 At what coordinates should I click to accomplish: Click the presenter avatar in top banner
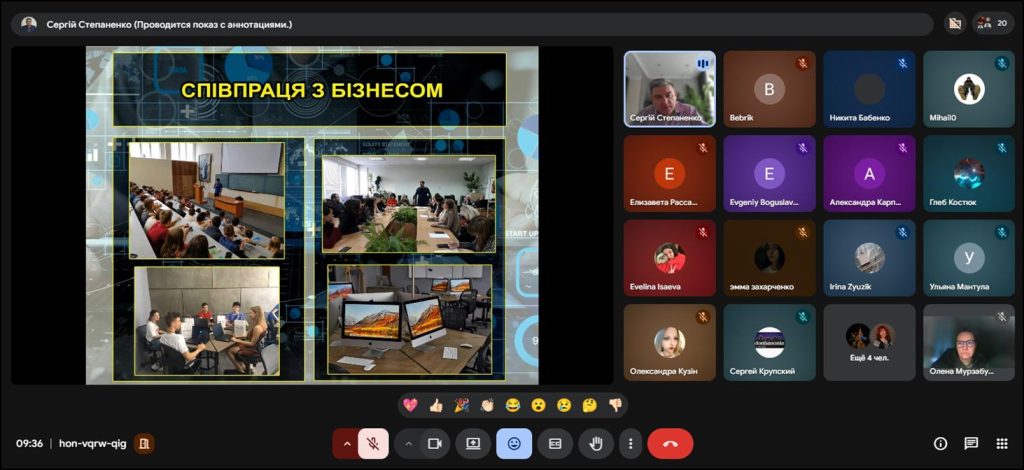29,24
